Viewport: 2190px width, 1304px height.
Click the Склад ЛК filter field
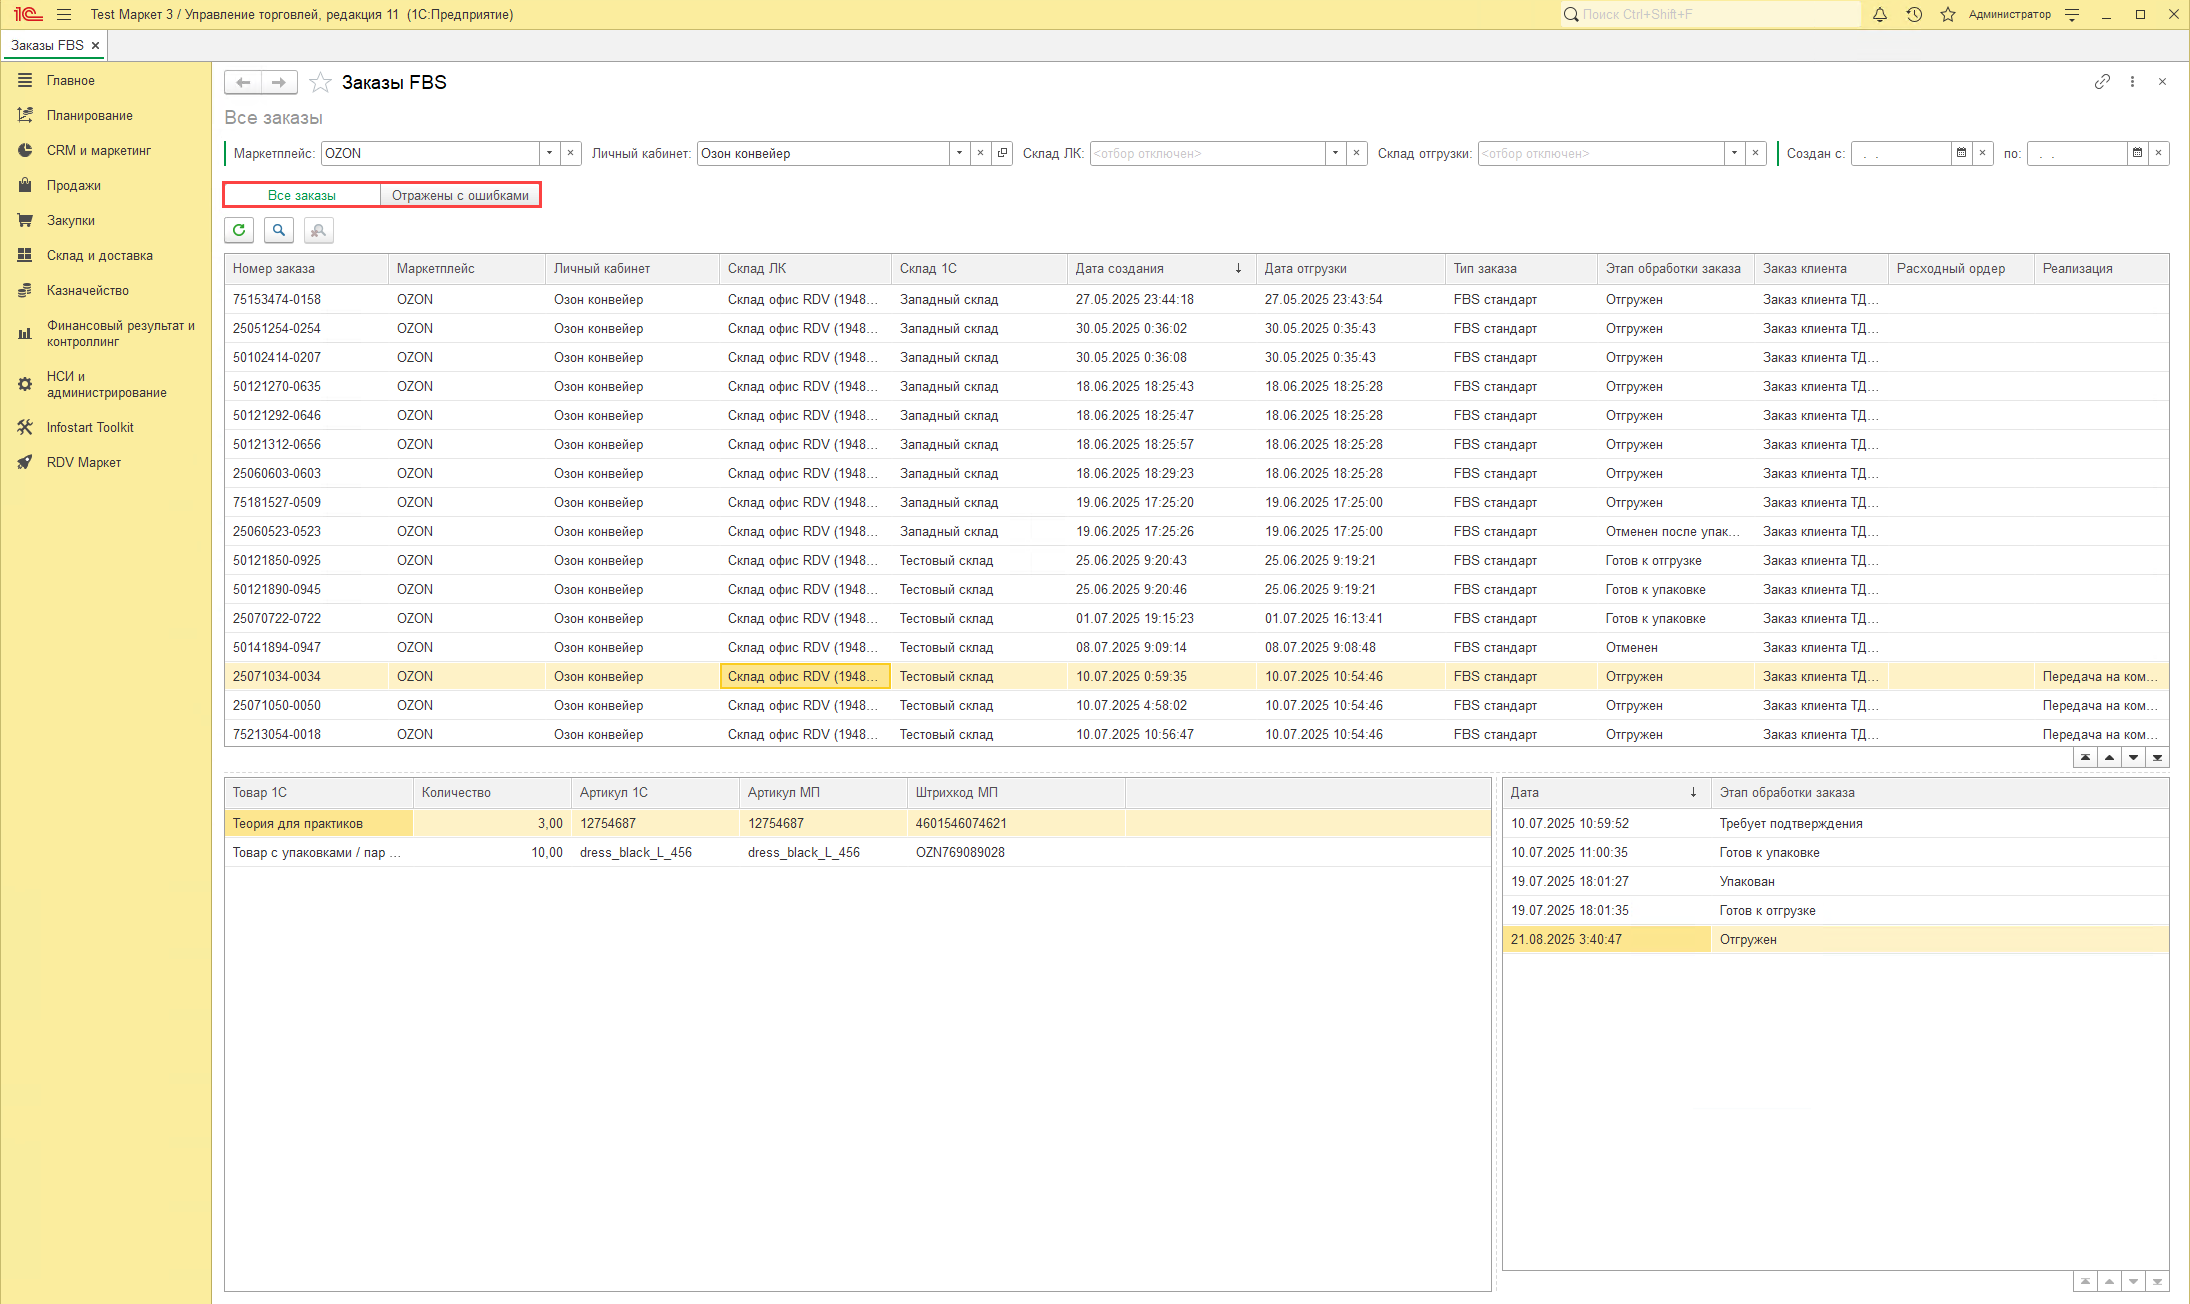coord(1207,153)
